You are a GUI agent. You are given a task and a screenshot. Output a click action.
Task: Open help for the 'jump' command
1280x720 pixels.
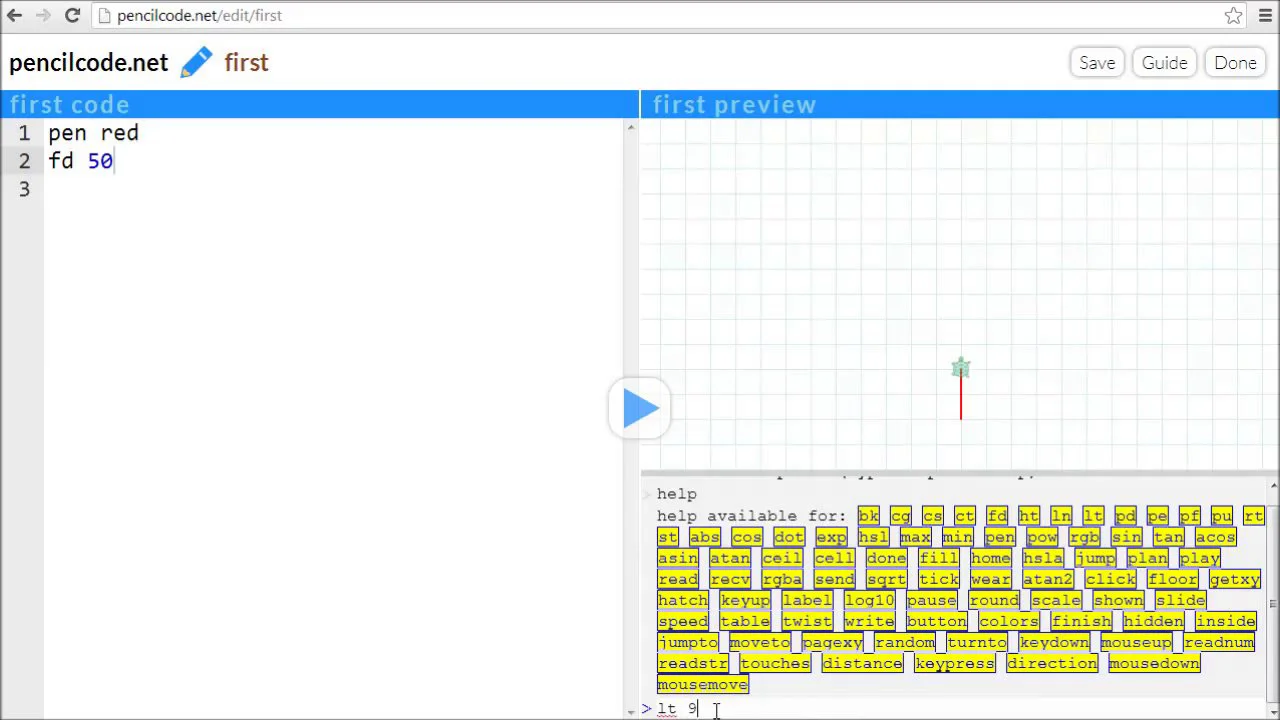click(1095, 558)
